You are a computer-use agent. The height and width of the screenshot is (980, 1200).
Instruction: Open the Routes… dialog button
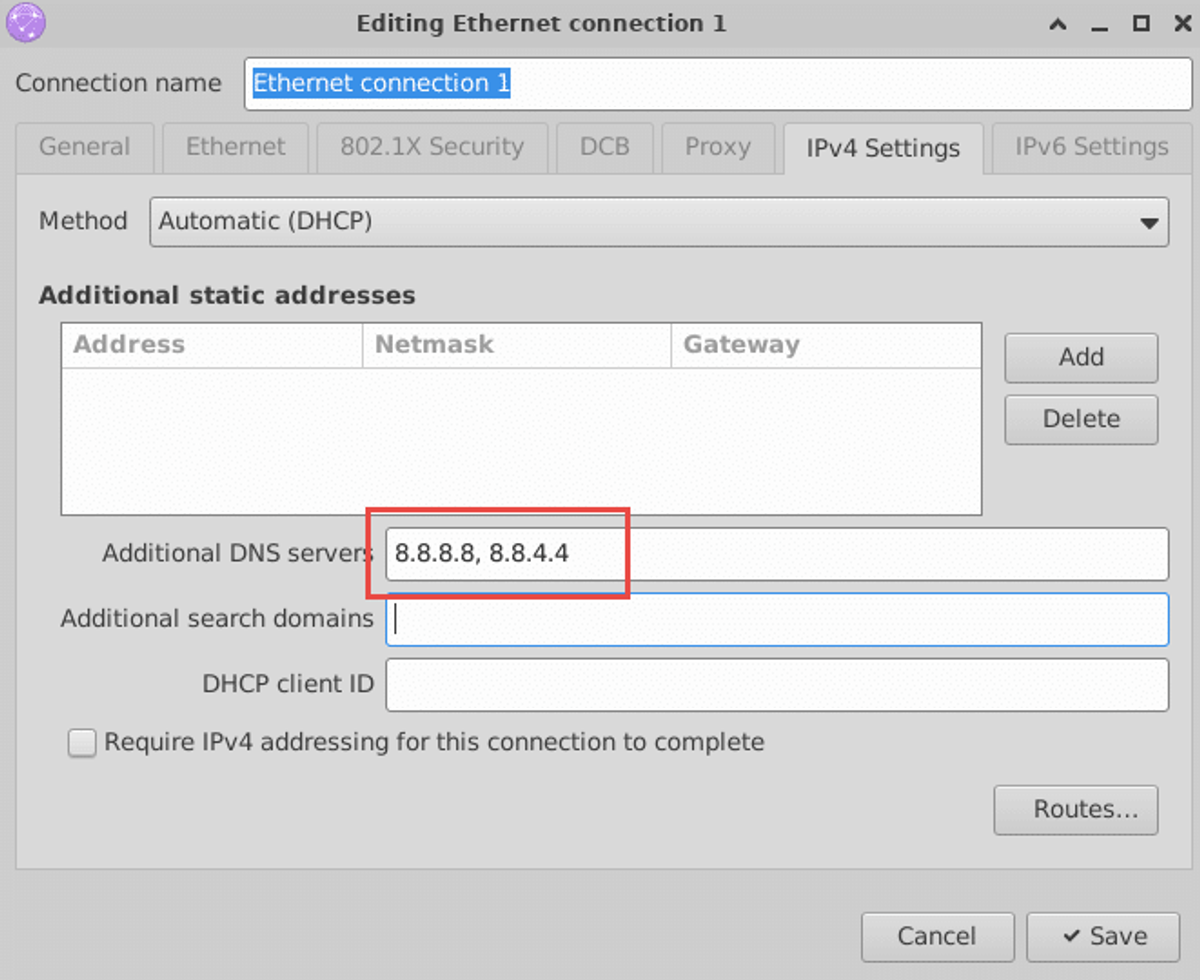tap(1076, 810)
